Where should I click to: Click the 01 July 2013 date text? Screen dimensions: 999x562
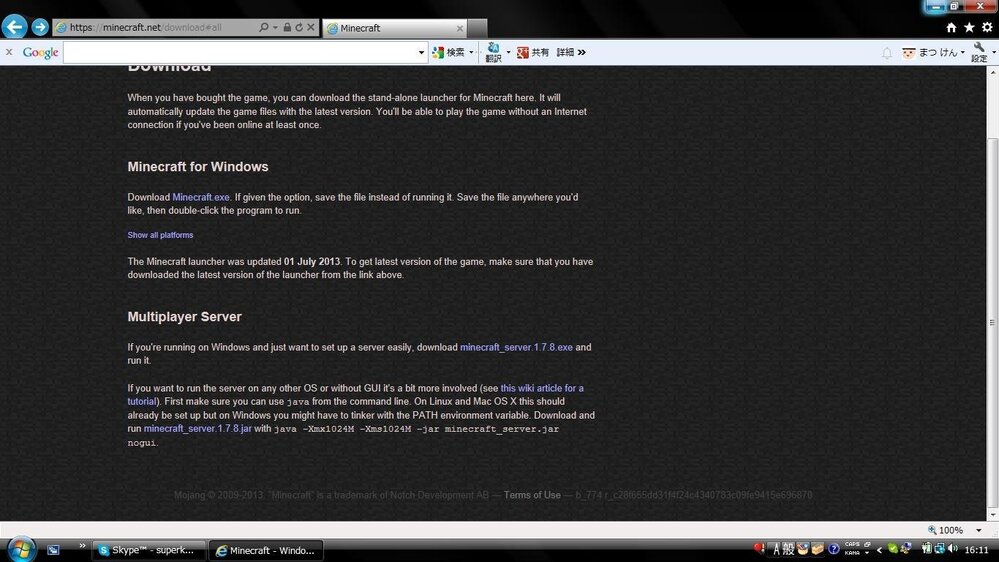click(312, 262)
